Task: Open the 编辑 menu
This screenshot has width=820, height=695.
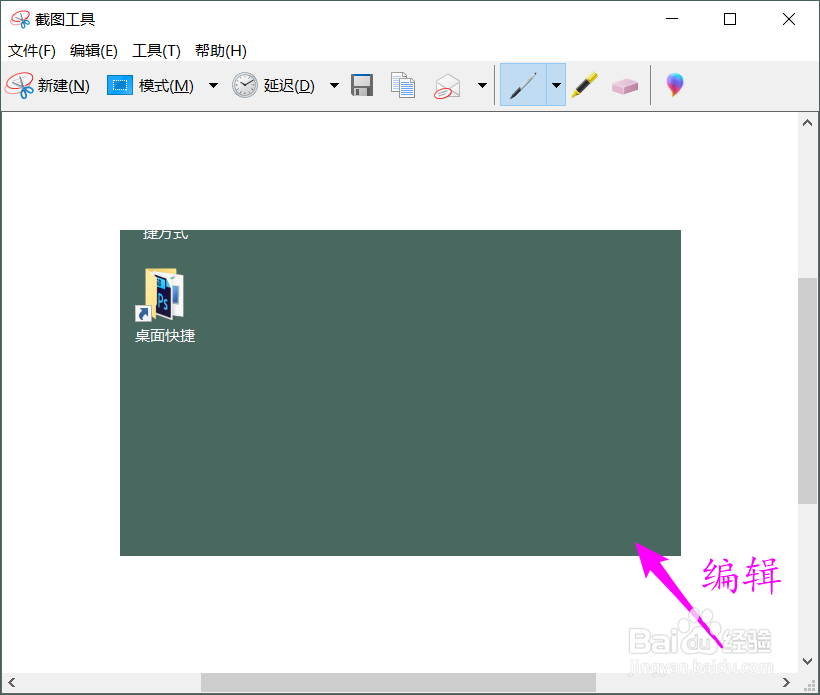Action: (93, 50)
